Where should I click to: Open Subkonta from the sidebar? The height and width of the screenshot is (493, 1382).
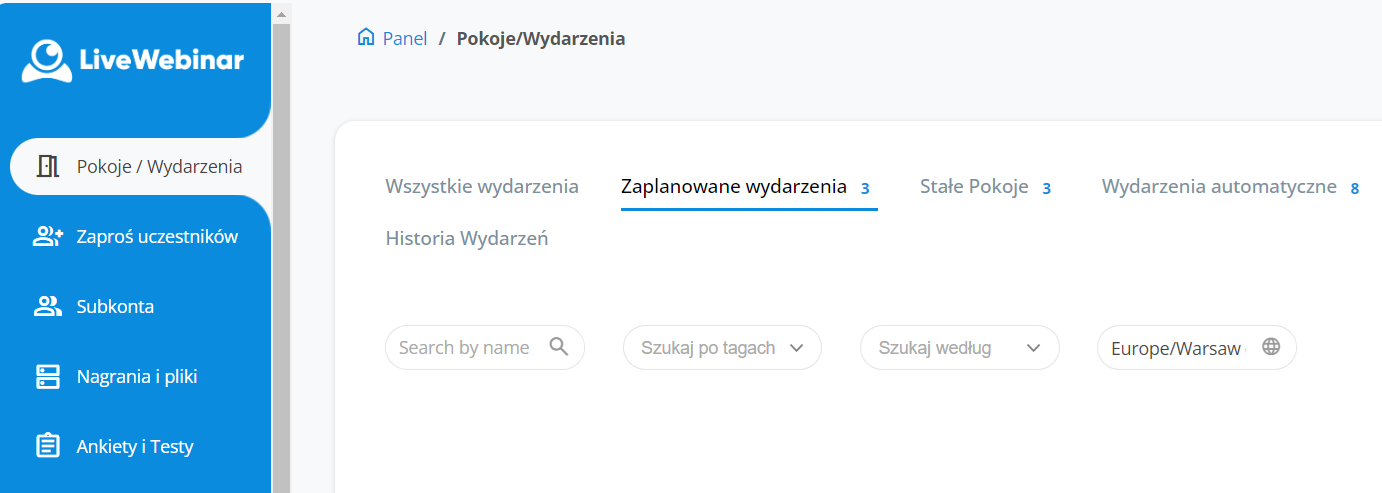point(115,307)
